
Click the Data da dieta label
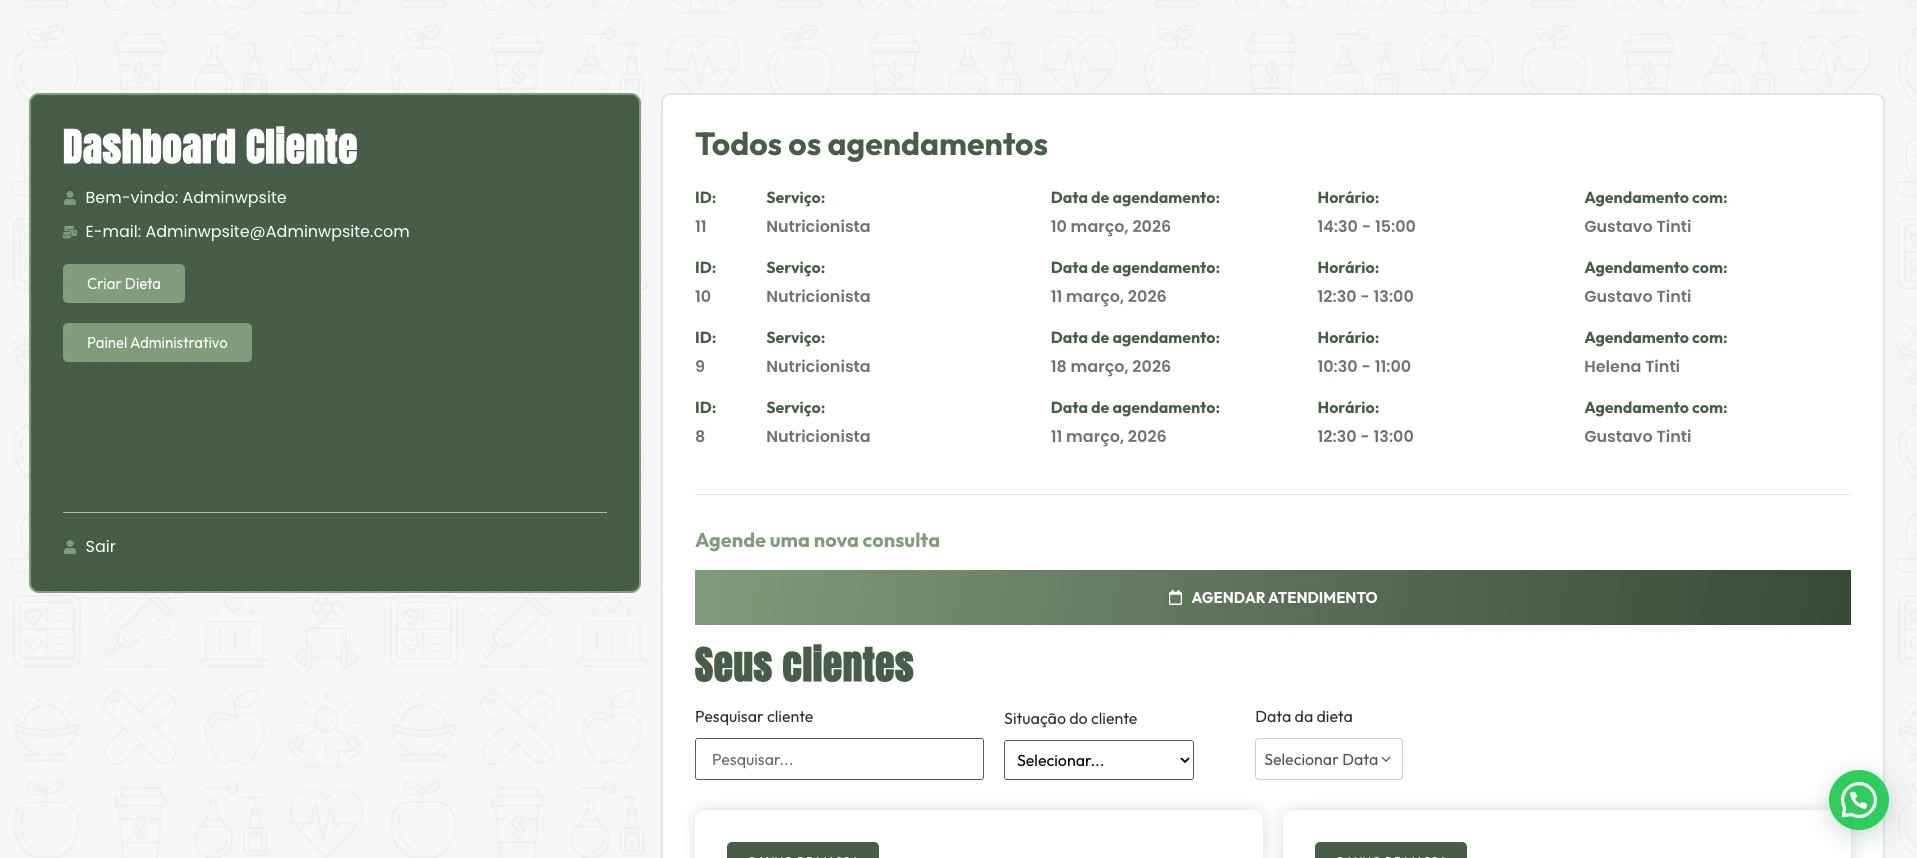click(x=1303, y=717)
